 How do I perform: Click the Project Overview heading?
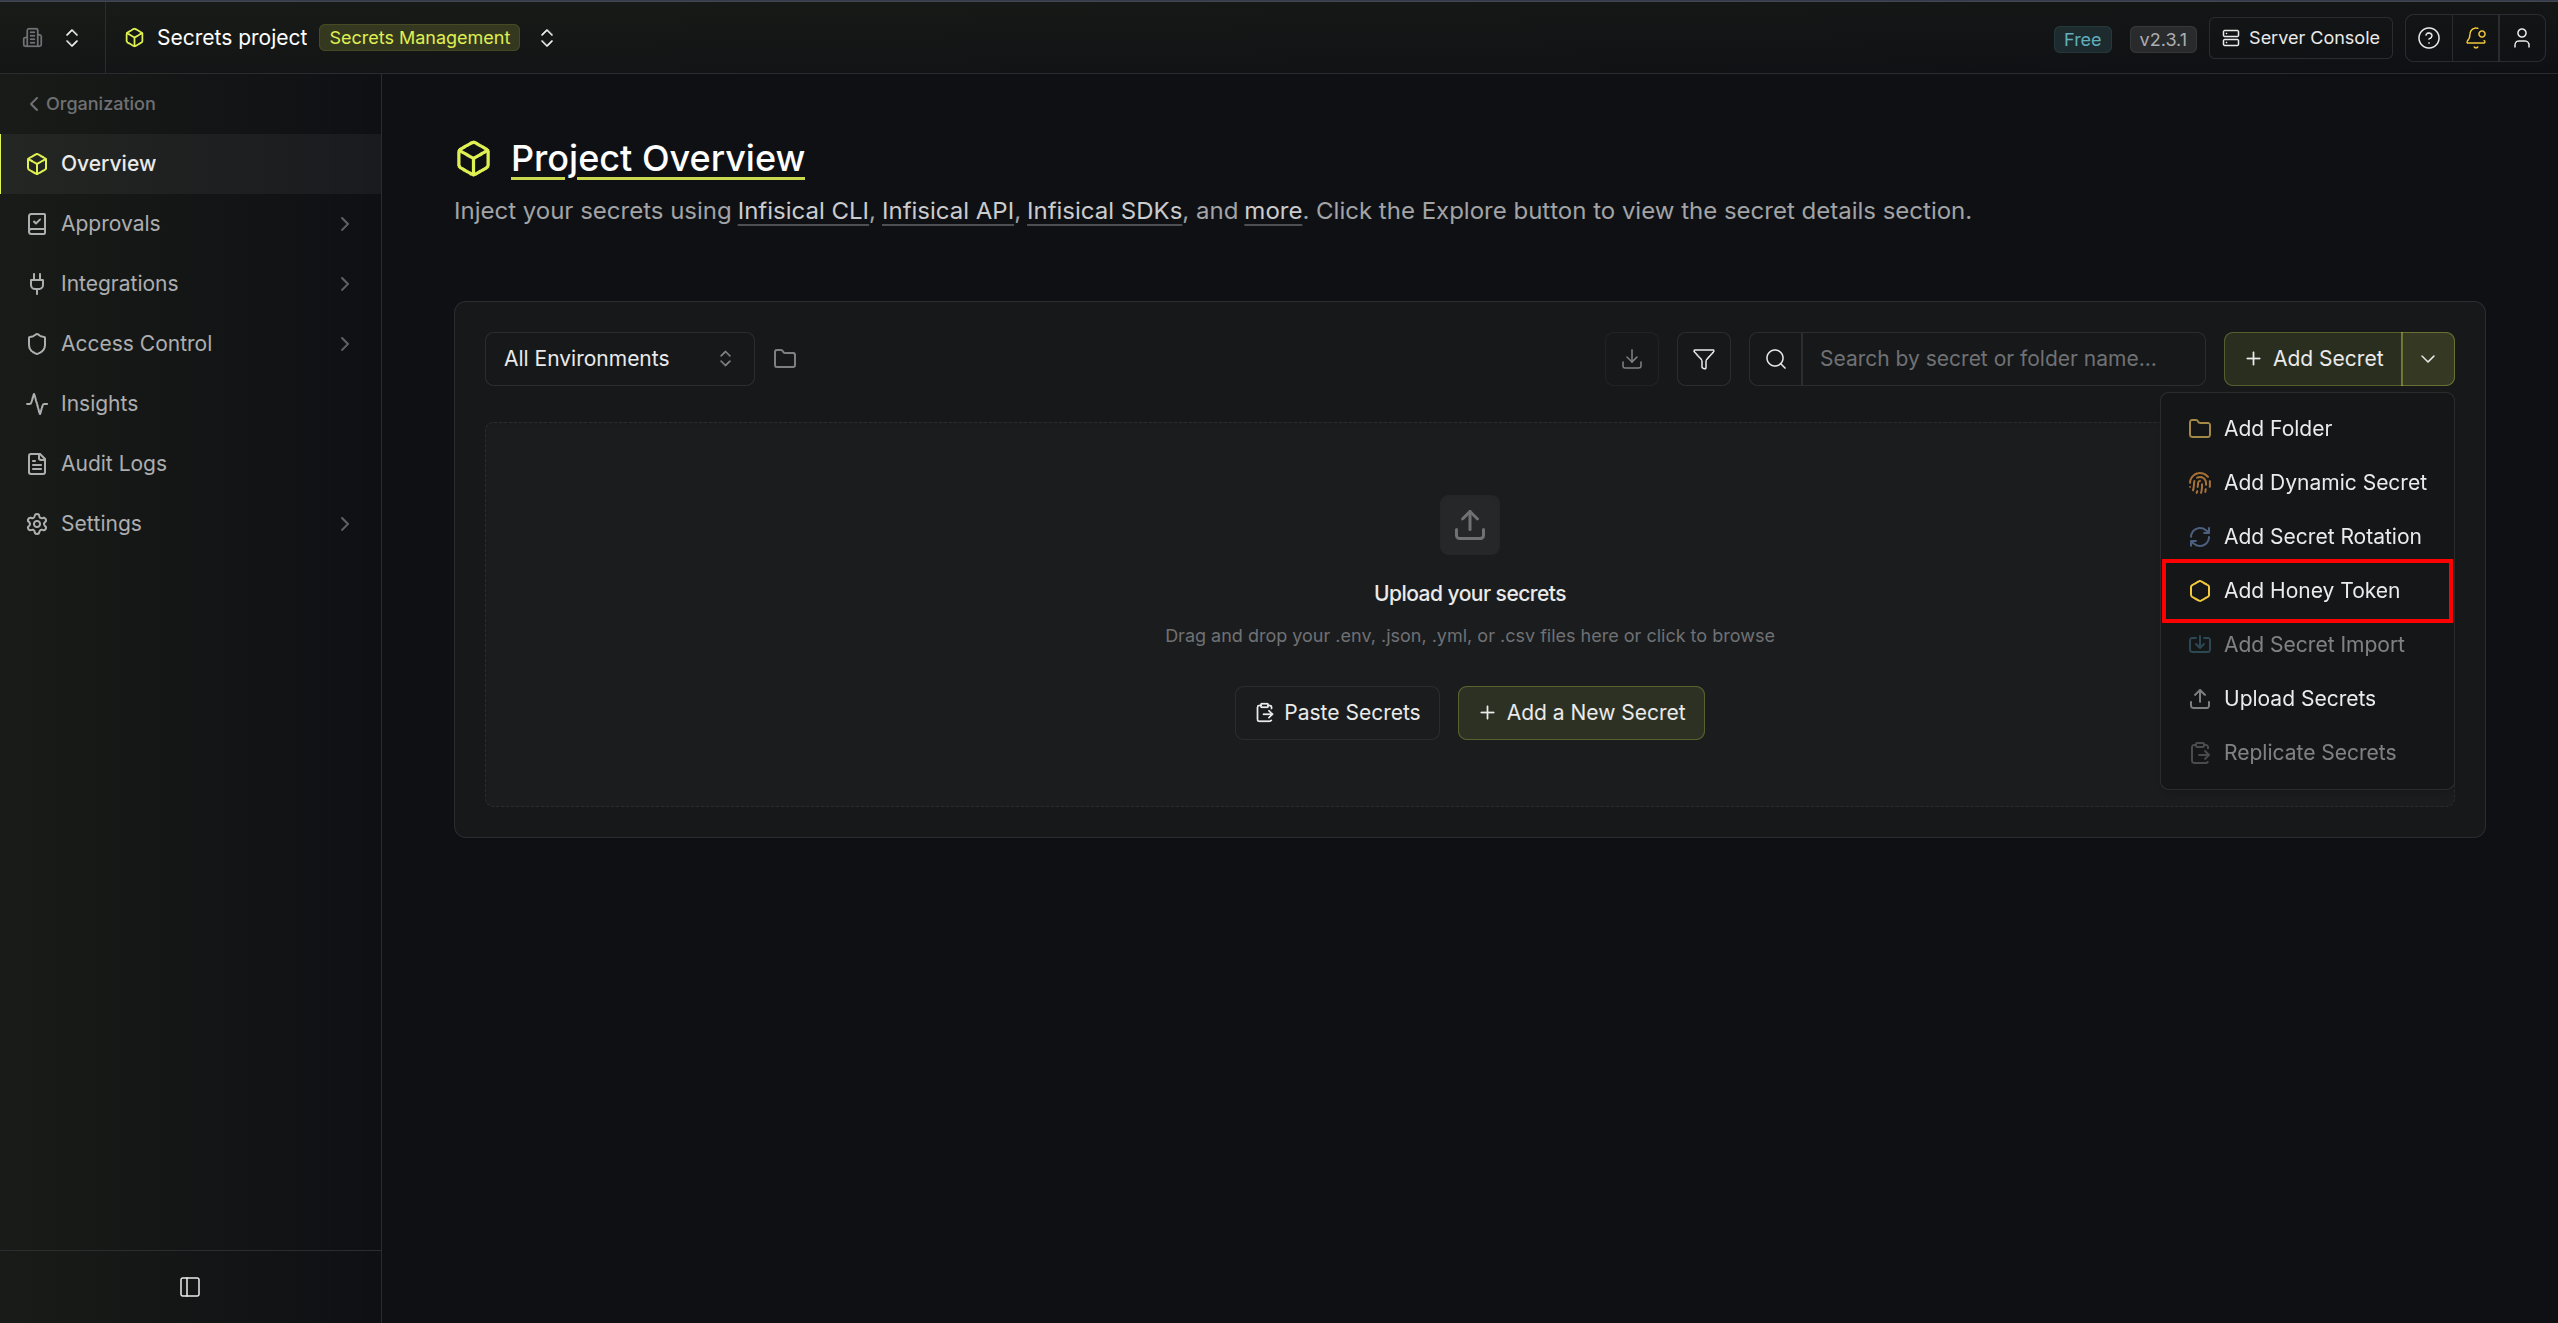pos(658,158)
